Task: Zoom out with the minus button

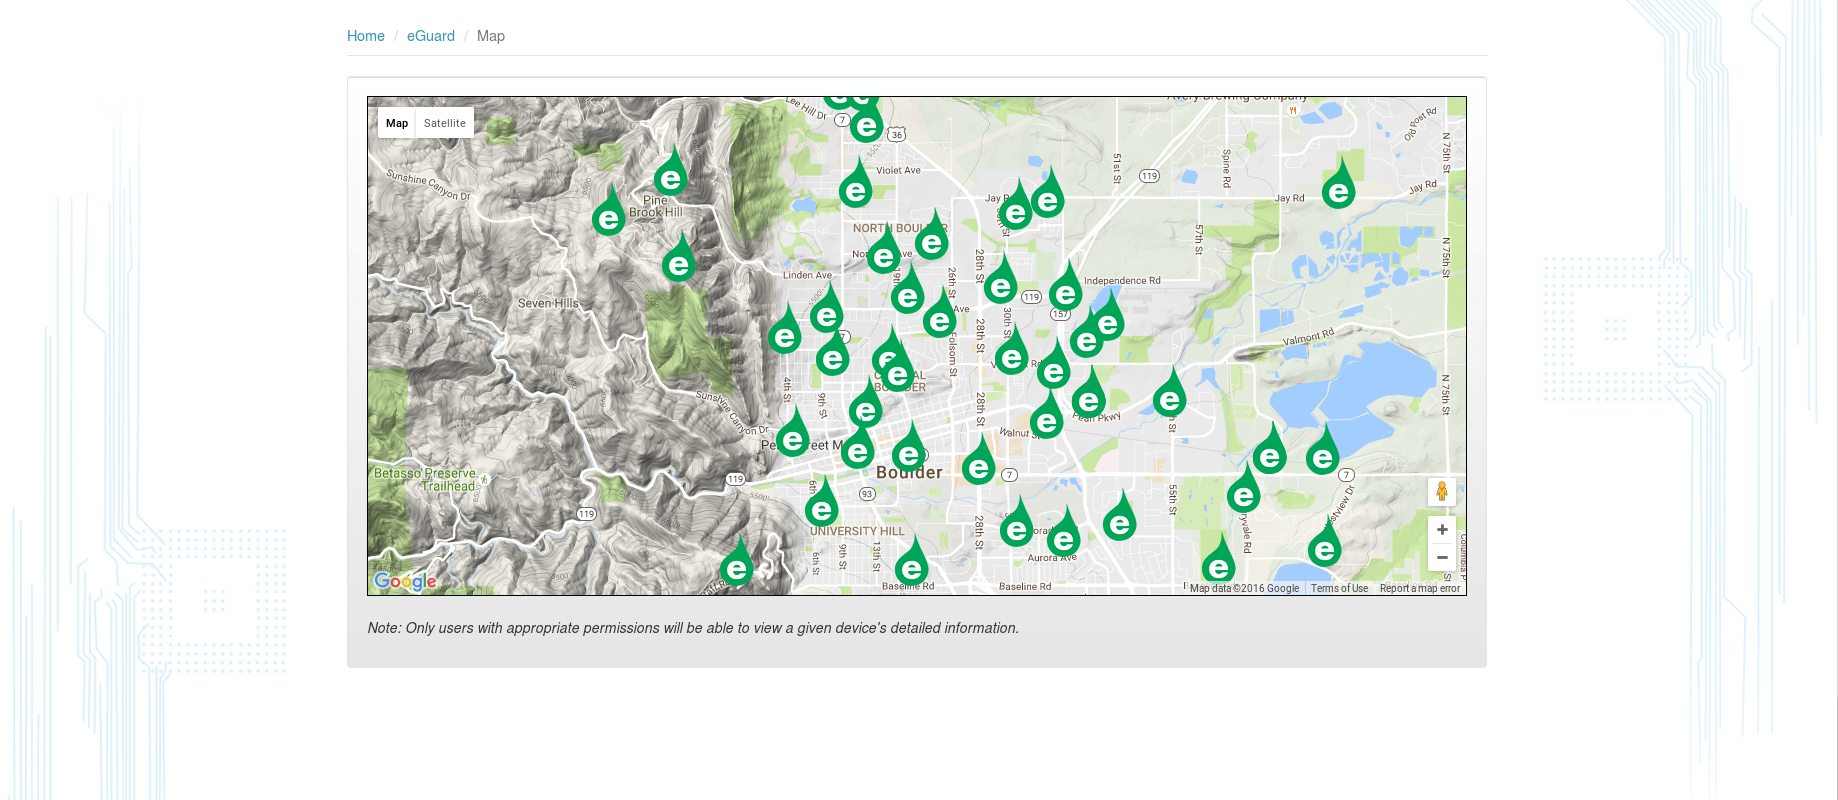Action: pos(1442,557)
